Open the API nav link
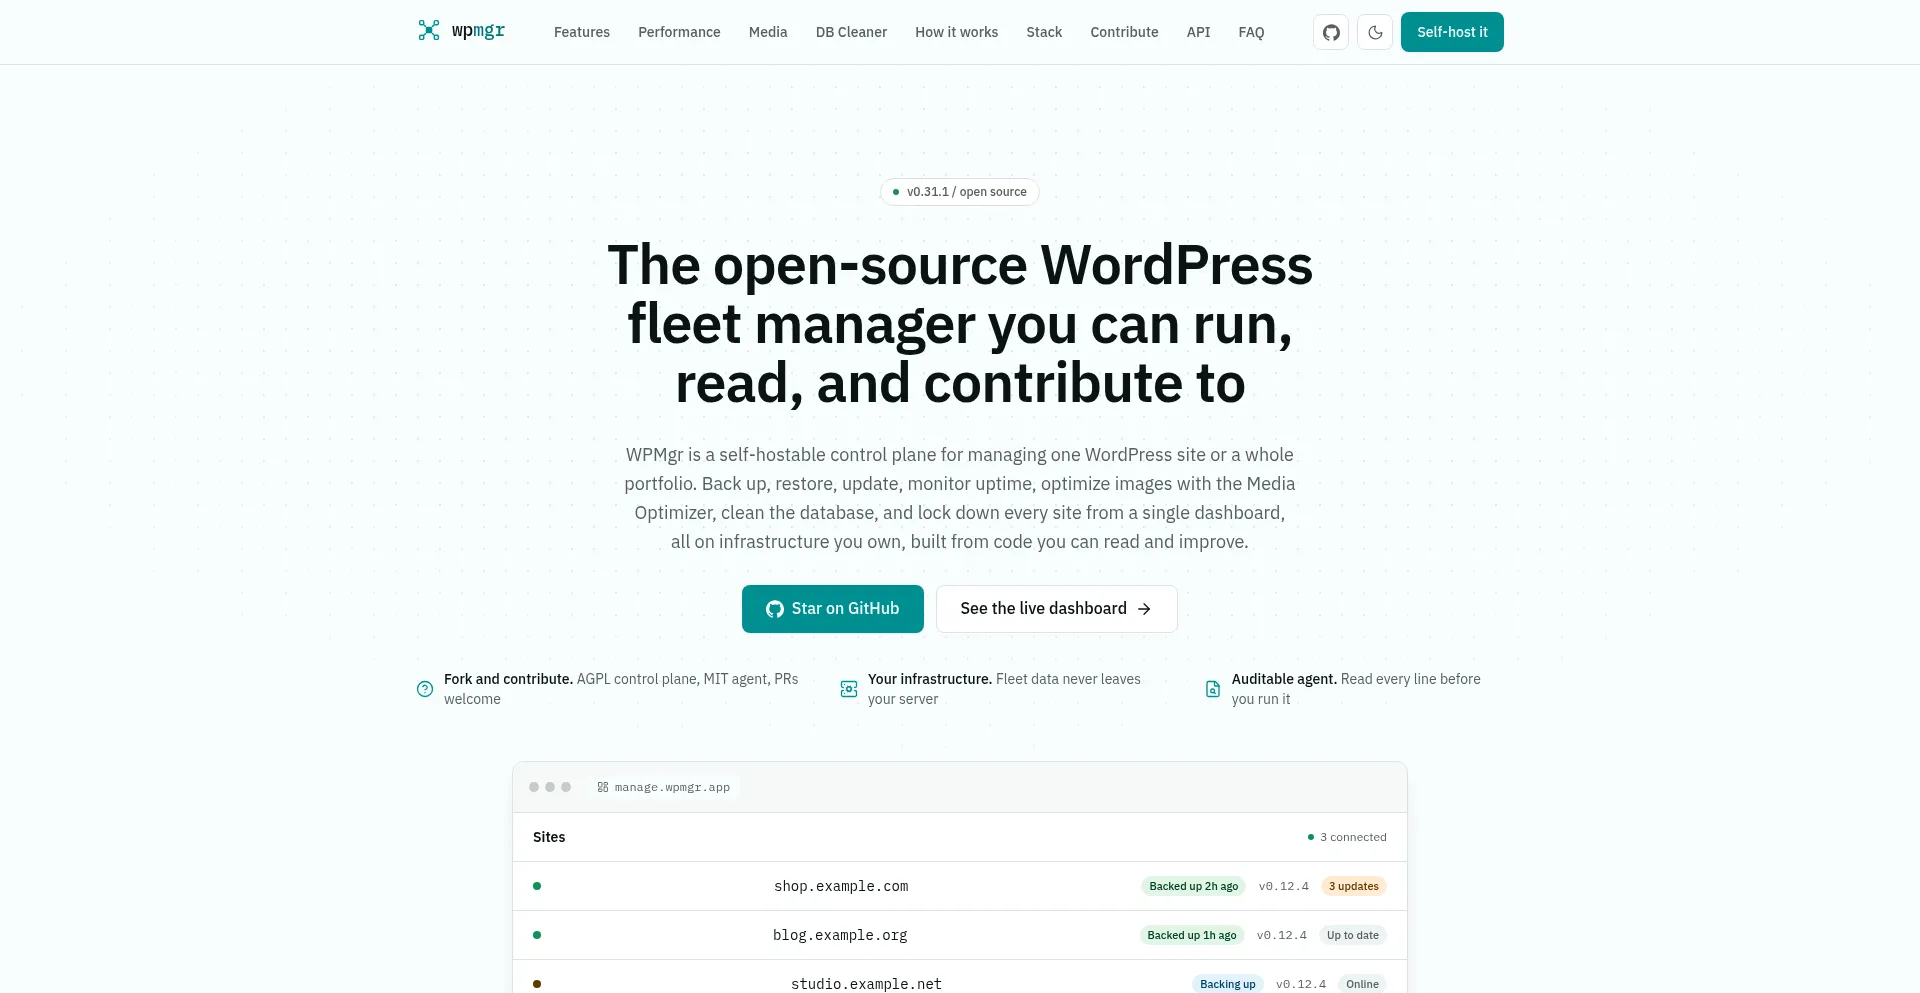1920x993 pixels. (x=1198, y=32)
